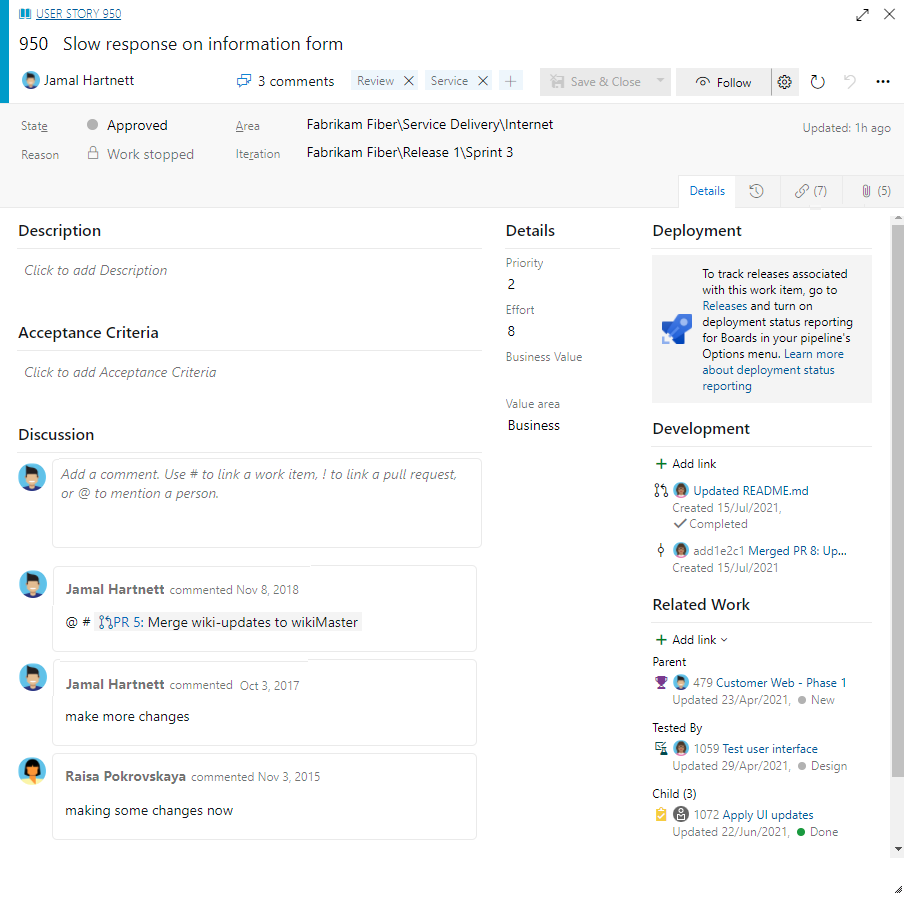Enter full screen with the expand arrow icon
The height and width of the screenshot is (901, 904).
click(862, 15)
